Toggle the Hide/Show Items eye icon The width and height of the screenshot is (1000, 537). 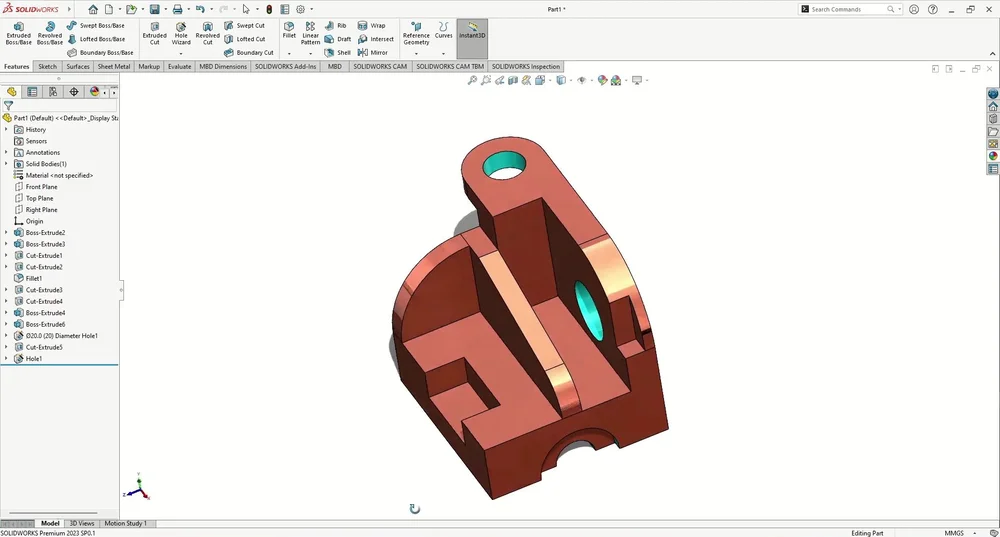tap(581, 80)
